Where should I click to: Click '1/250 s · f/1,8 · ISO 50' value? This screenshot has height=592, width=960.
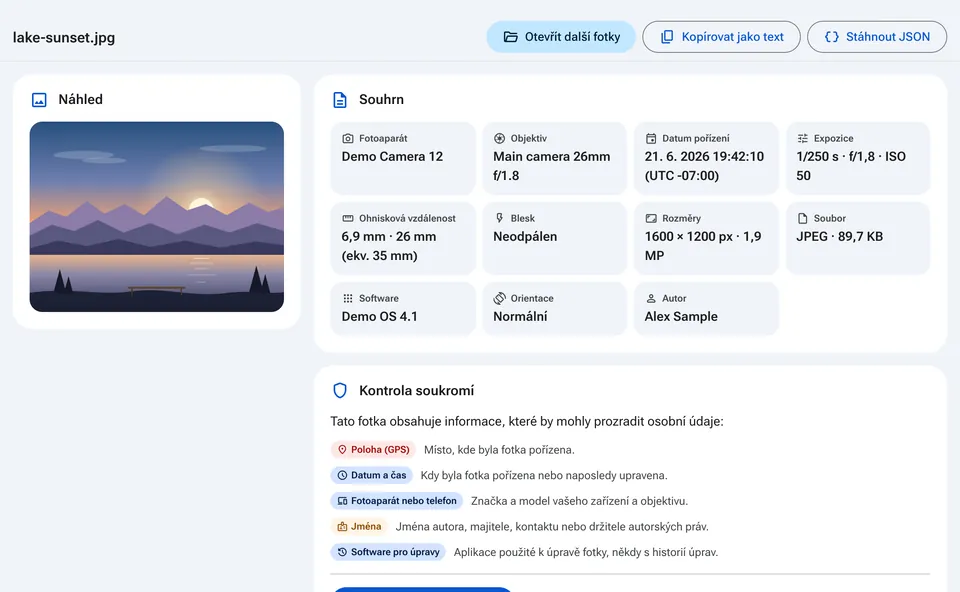[x=851, y=166]
